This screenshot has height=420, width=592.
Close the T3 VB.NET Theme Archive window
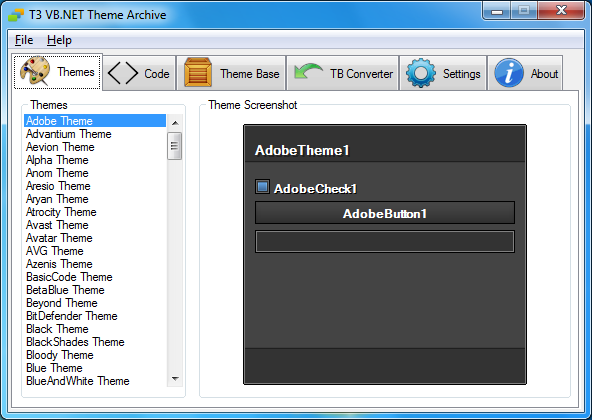tap(561, 11)
